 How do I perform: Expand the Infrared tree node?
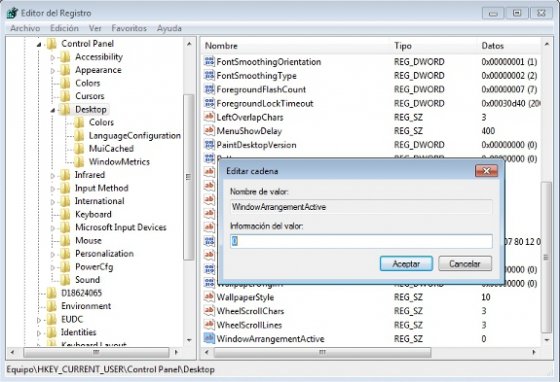point(52,176)
